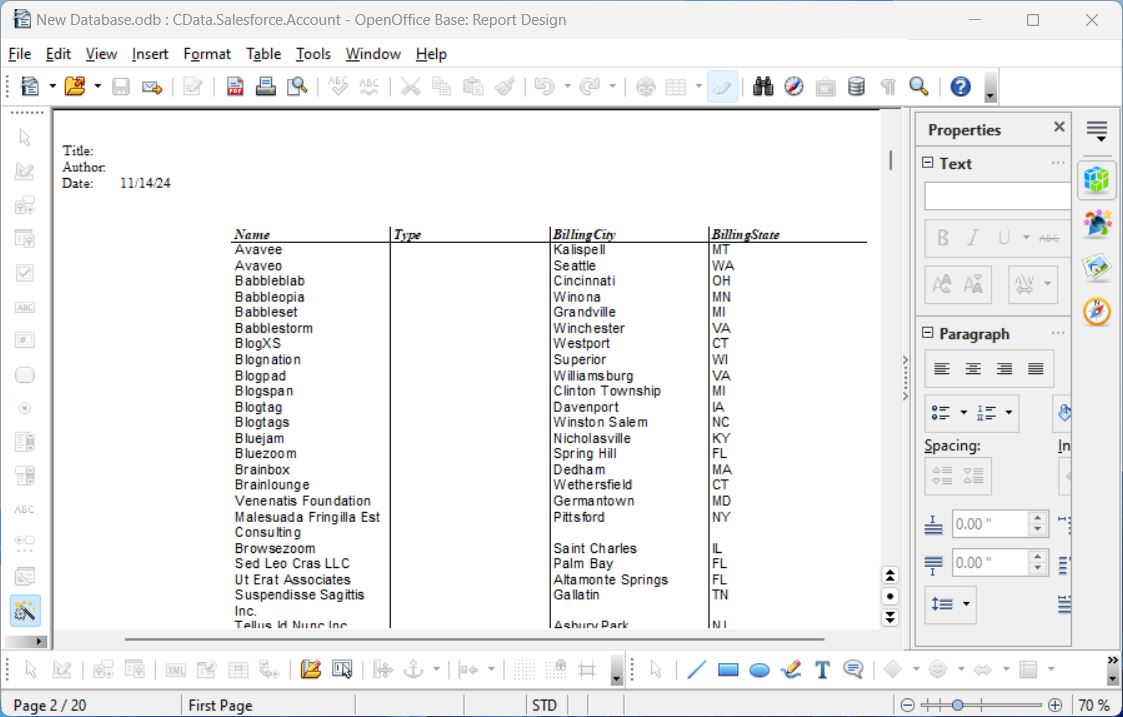Open the Insert menu

(x=150, y=54)
